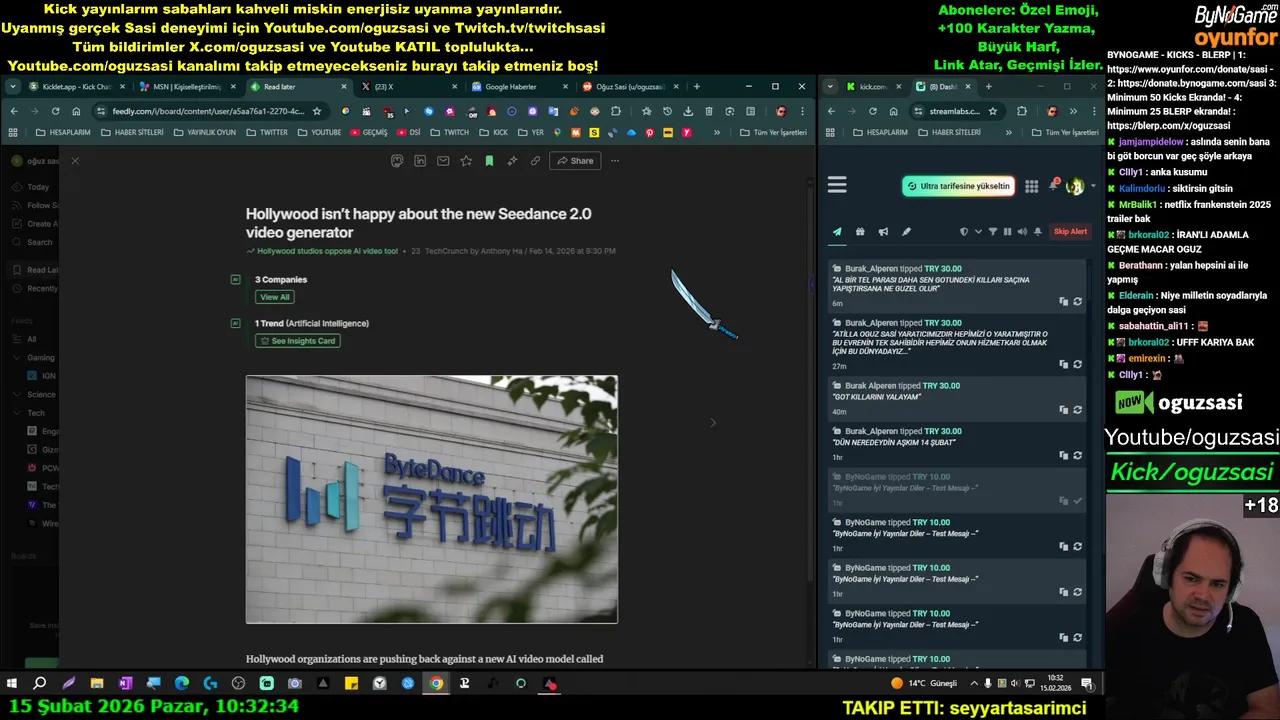
Task: Replay the Burak_Alperen 6m tip alert
Action: (1077, 302)
